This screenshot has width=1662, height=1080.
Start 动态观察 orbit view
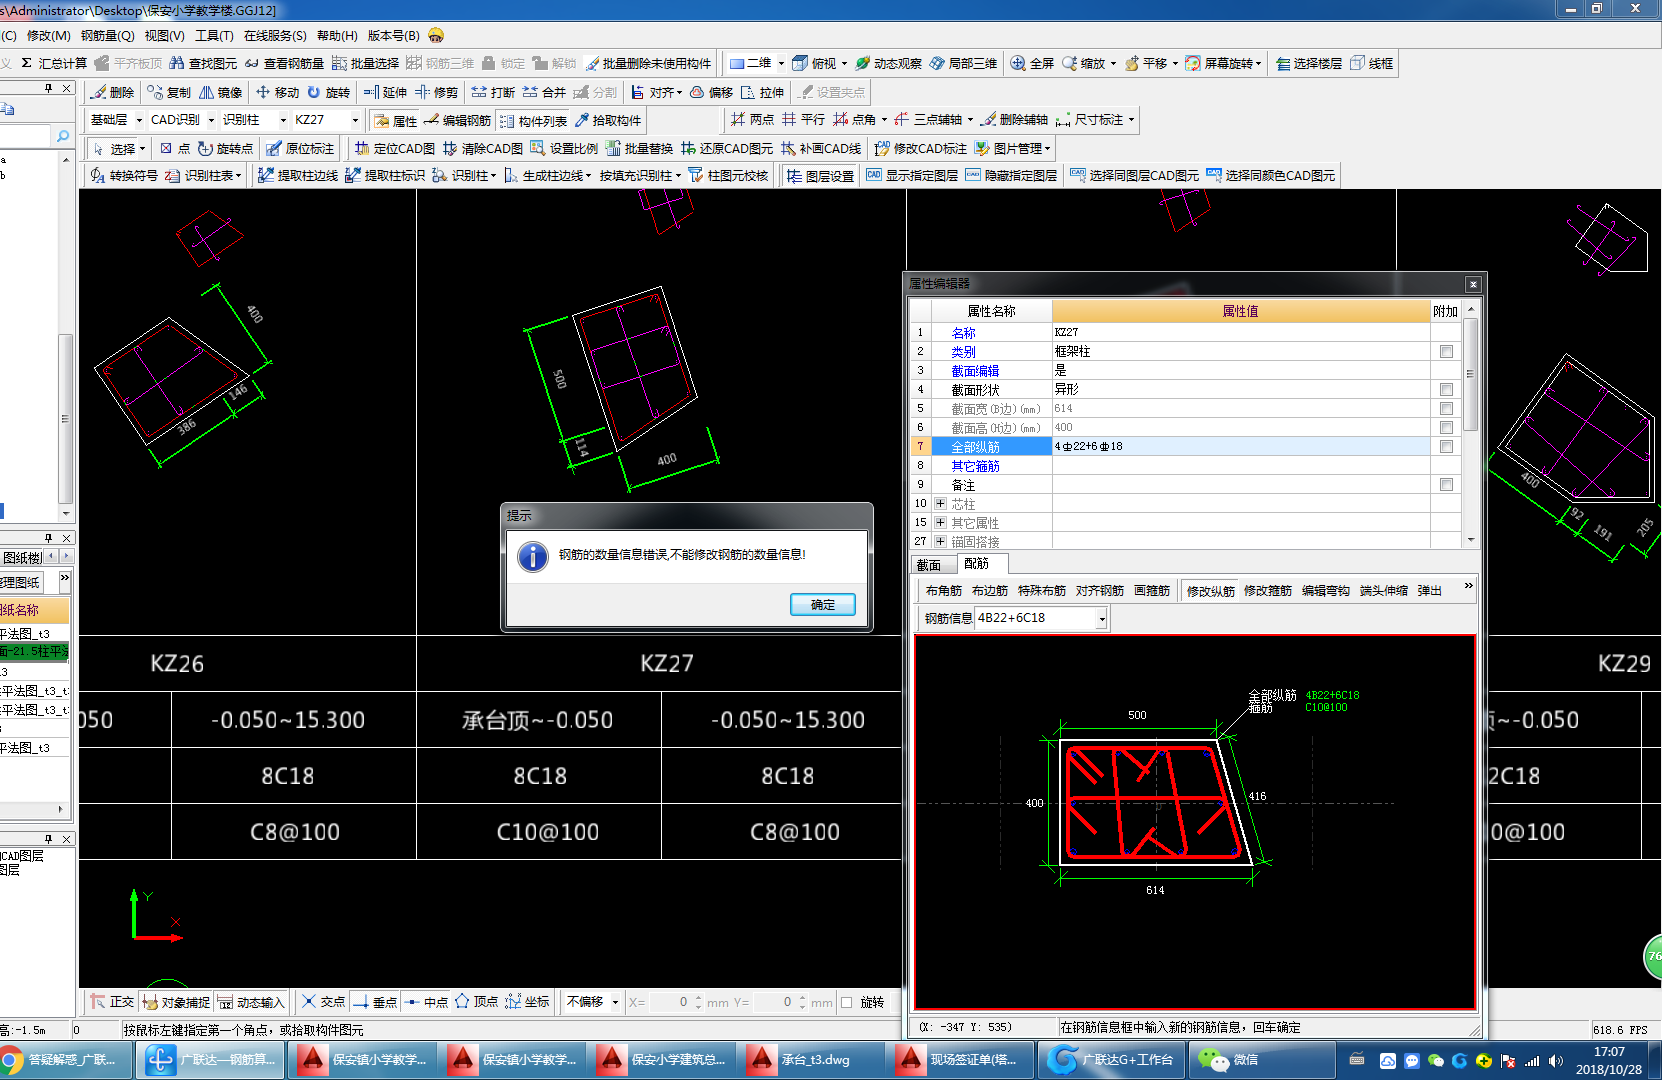pyautogui.click(x=888, y=63)
